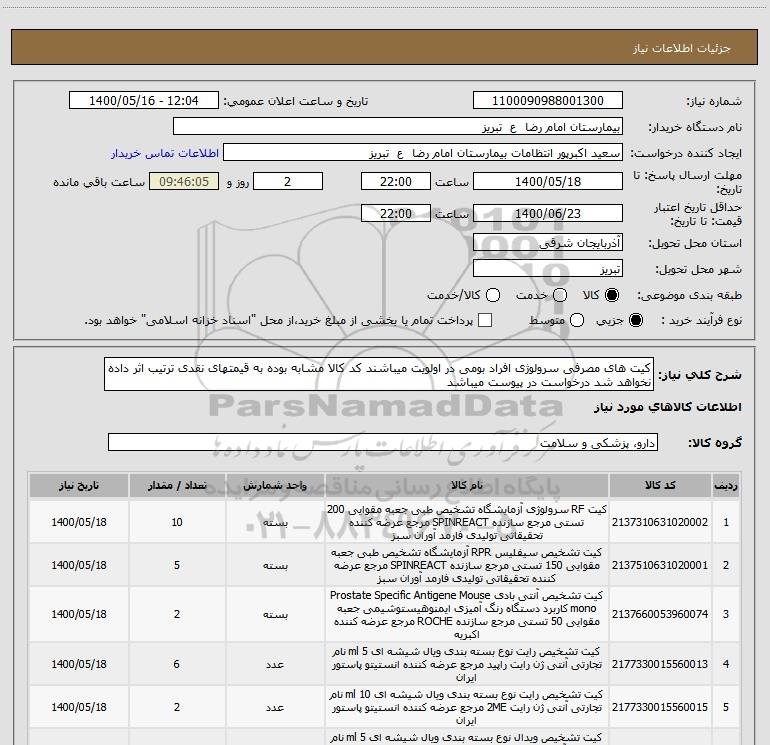Choose the متوسط purchase type radio
The image size is (770, 745).
(577, 320)
